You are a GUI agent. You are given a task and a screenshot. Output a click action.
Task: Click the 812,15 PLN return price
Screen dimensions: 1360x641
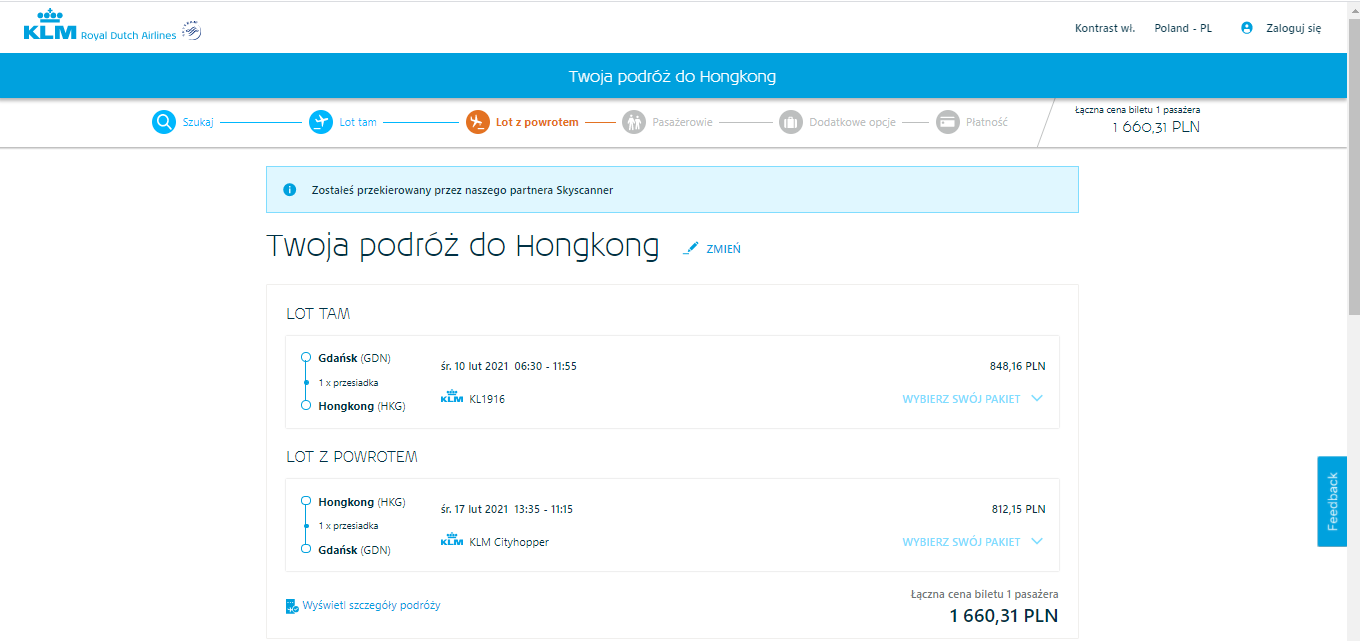[x=1018, y=509]
